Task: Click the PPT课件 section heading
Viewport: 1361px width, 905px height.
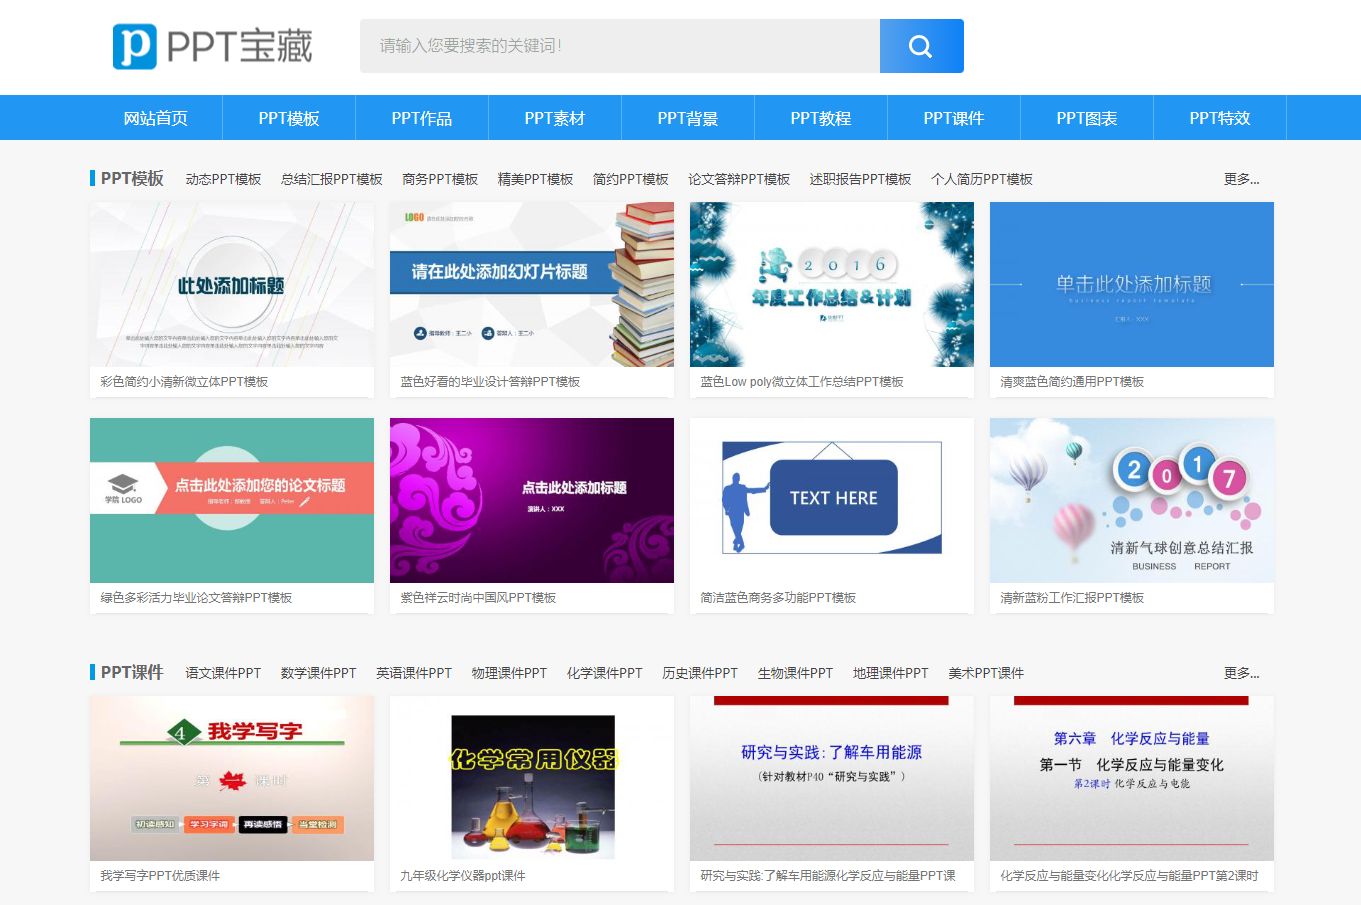Action: coord(132,672)
